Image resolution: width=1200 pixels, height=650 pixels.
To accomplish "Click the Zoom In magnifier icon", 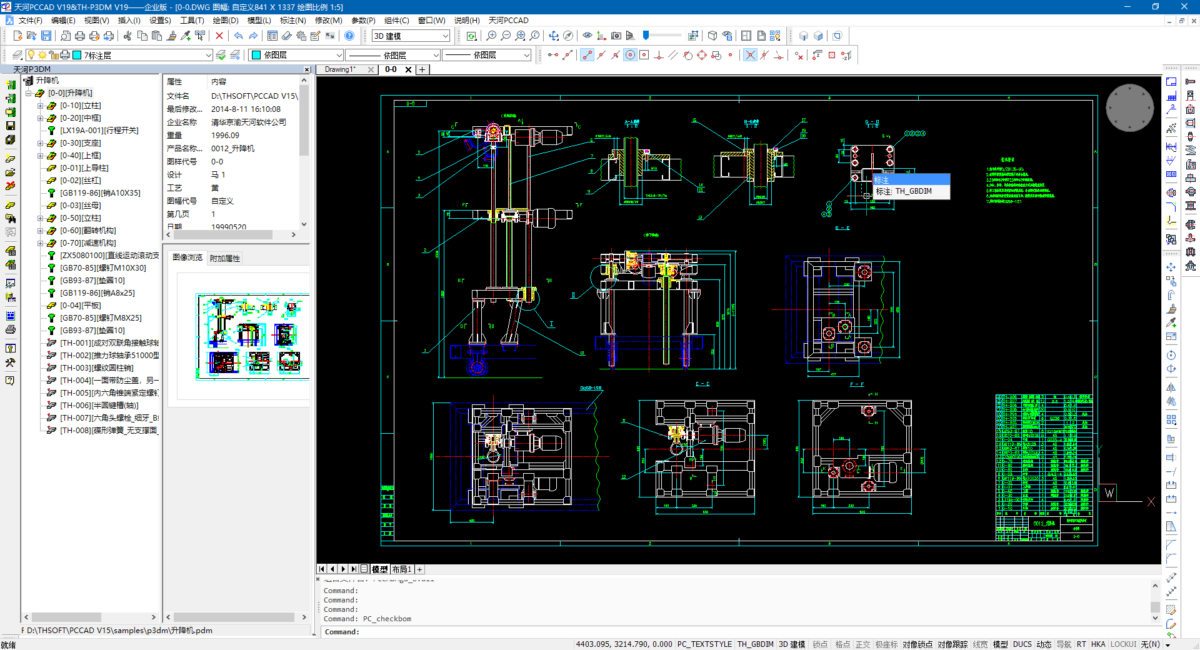I will [x=491, y=35].
